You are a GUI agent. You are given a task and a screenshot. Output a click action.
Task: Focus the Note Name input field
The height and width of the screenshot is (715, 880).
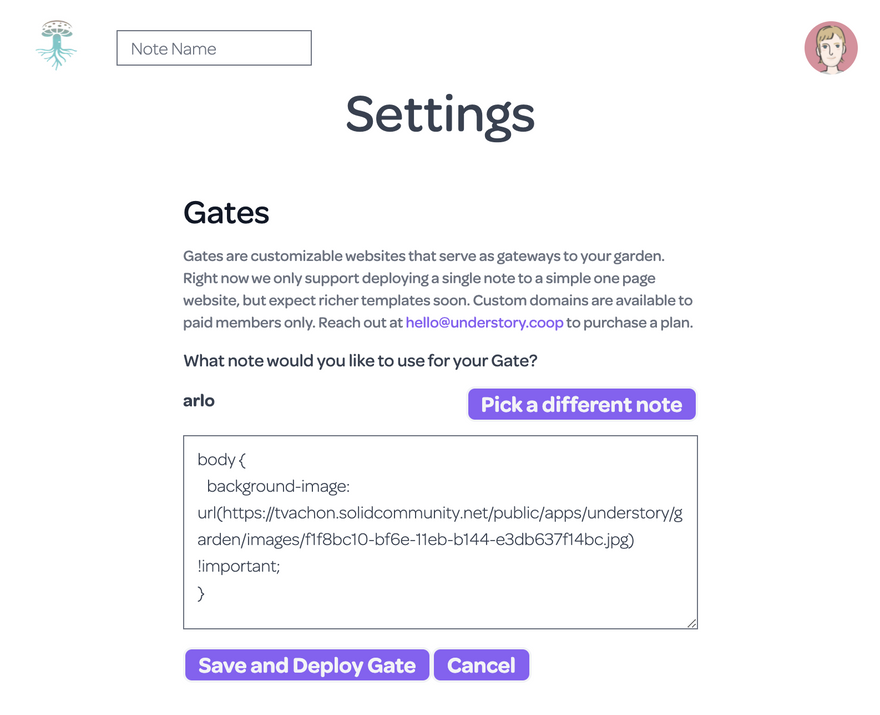214,48
